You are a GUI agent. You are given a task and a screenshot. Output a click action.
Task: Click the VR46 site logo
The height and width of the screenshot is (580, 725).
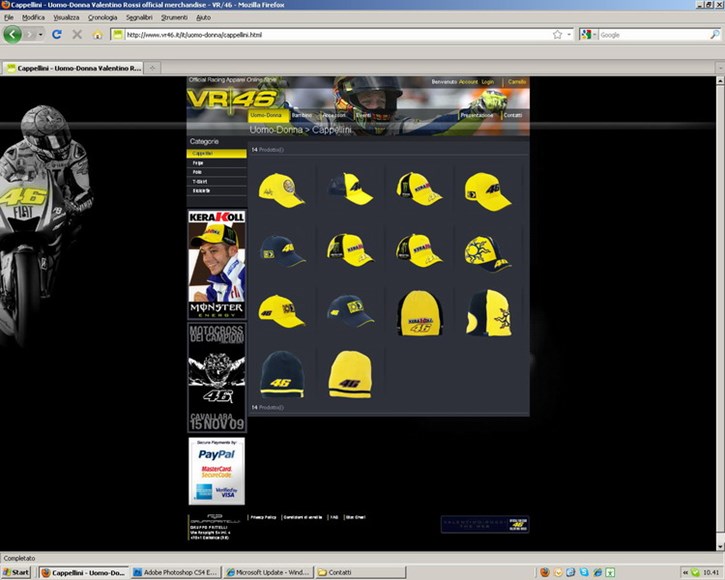(x=231, y=99)
